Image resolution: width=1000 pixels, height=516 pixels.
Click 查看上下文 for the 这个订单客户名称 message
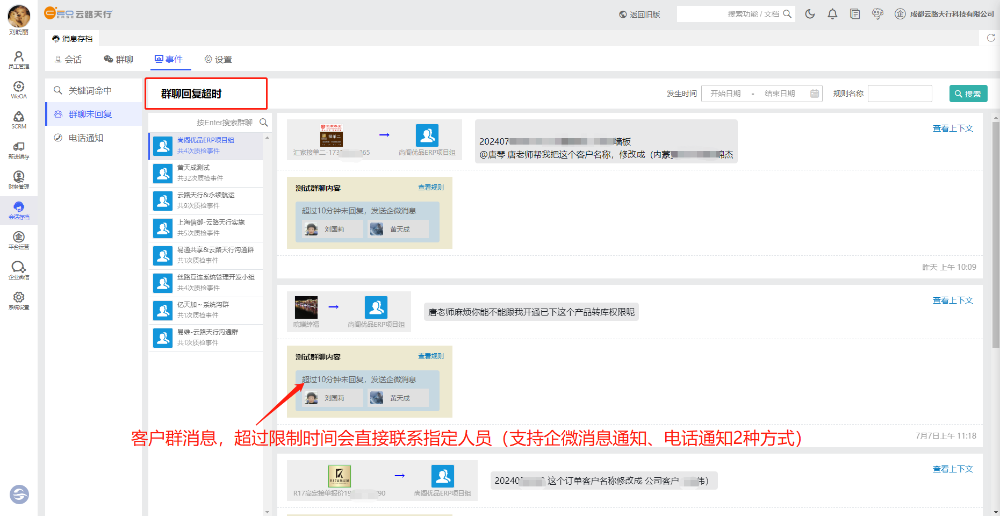[x=953, y=469]
